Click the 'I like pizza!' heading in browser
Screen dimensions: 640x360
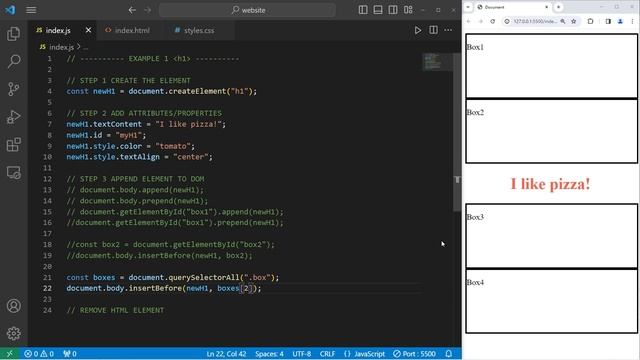550,184
